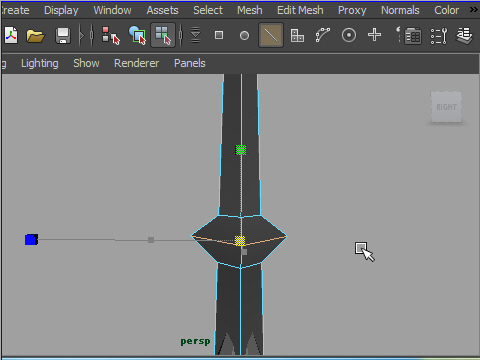
Task: Click the toolbar handle after the arrow
Action: [x=91, y=35]
